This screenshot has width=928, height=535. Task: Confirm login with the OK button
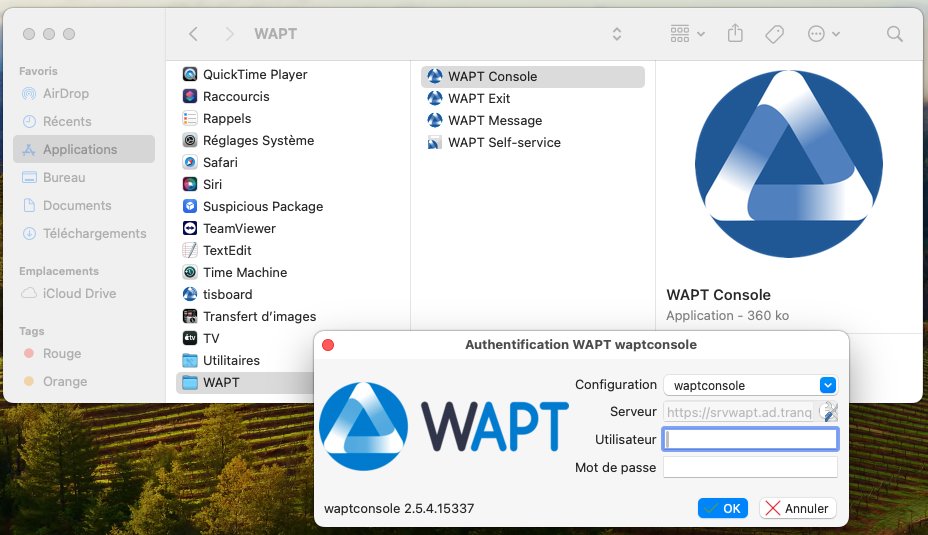click(723, 508)
